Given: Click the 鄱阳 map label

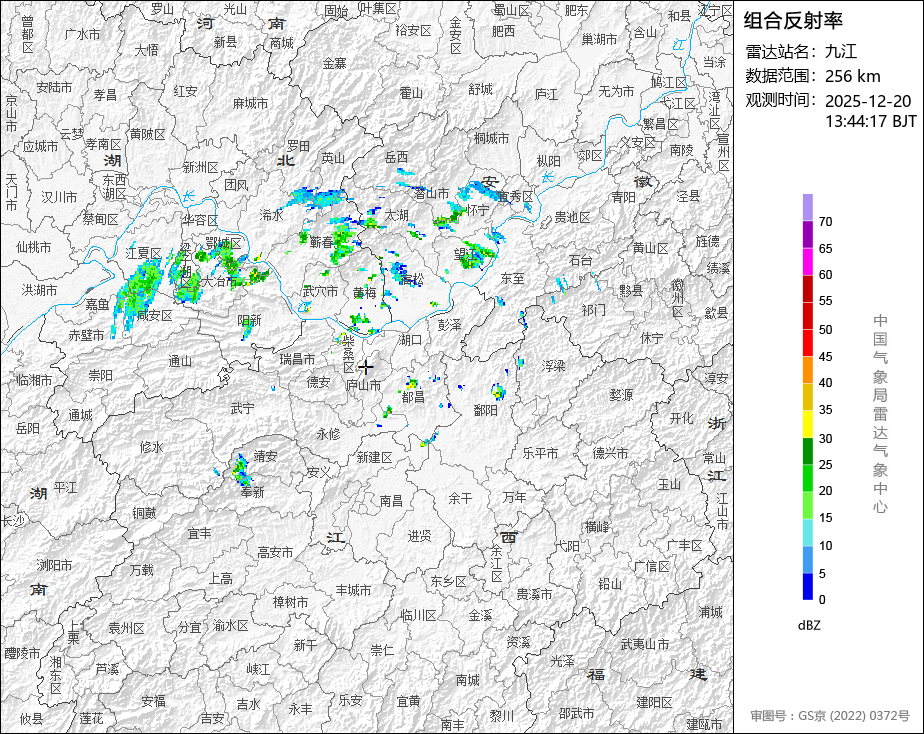Looking at the screenshot, I should 486,410.
